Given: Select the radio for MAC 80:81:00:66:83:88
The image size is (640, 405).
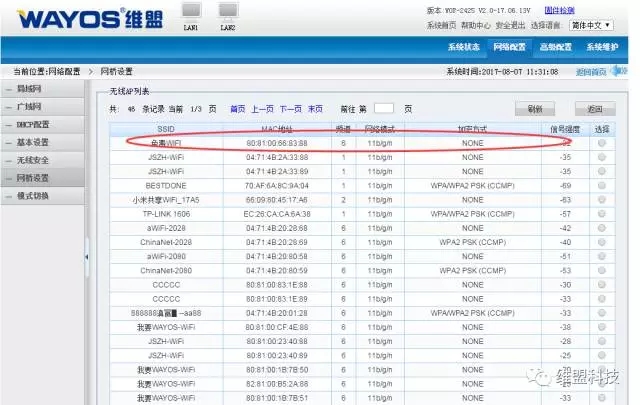Looking at the screenshot, I should tap(602, 143).
